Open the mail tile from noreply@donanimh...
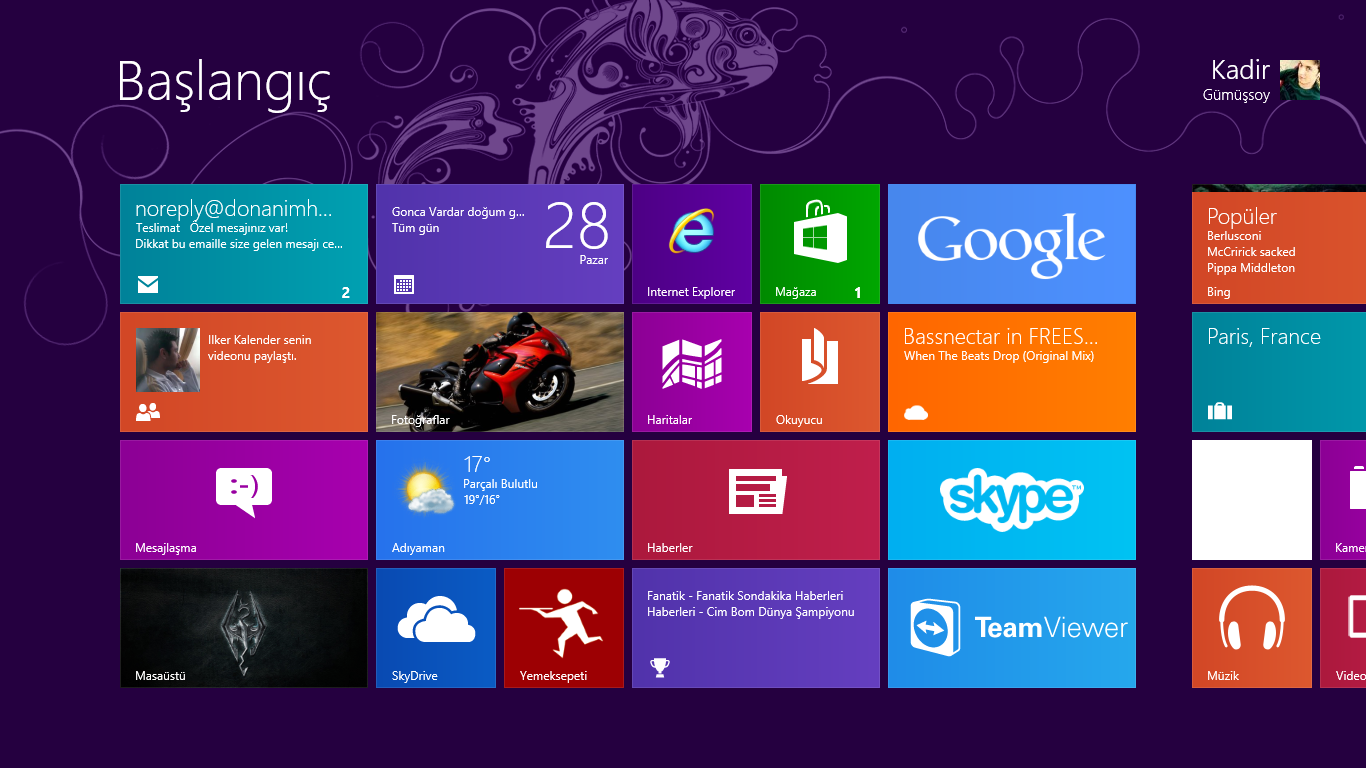 tap(244, 244)
